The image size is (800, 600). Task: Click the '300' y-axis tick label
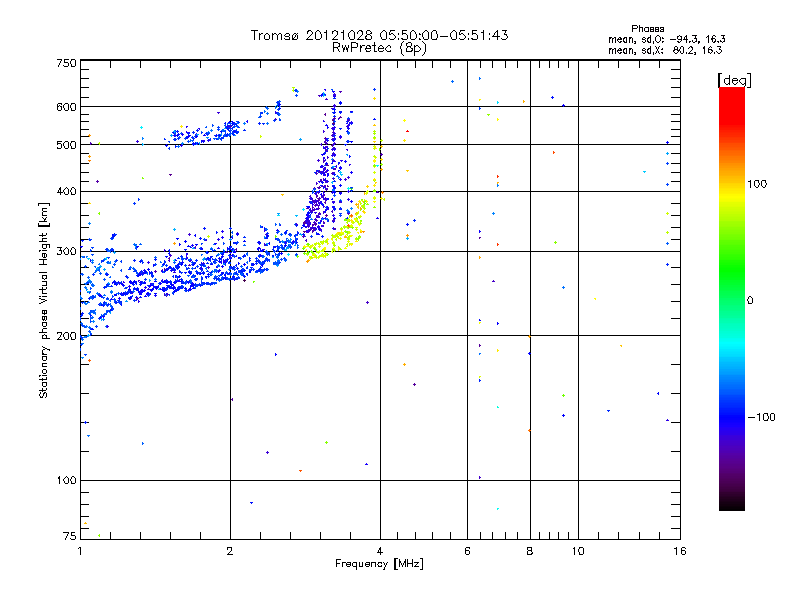pos(66,252)
